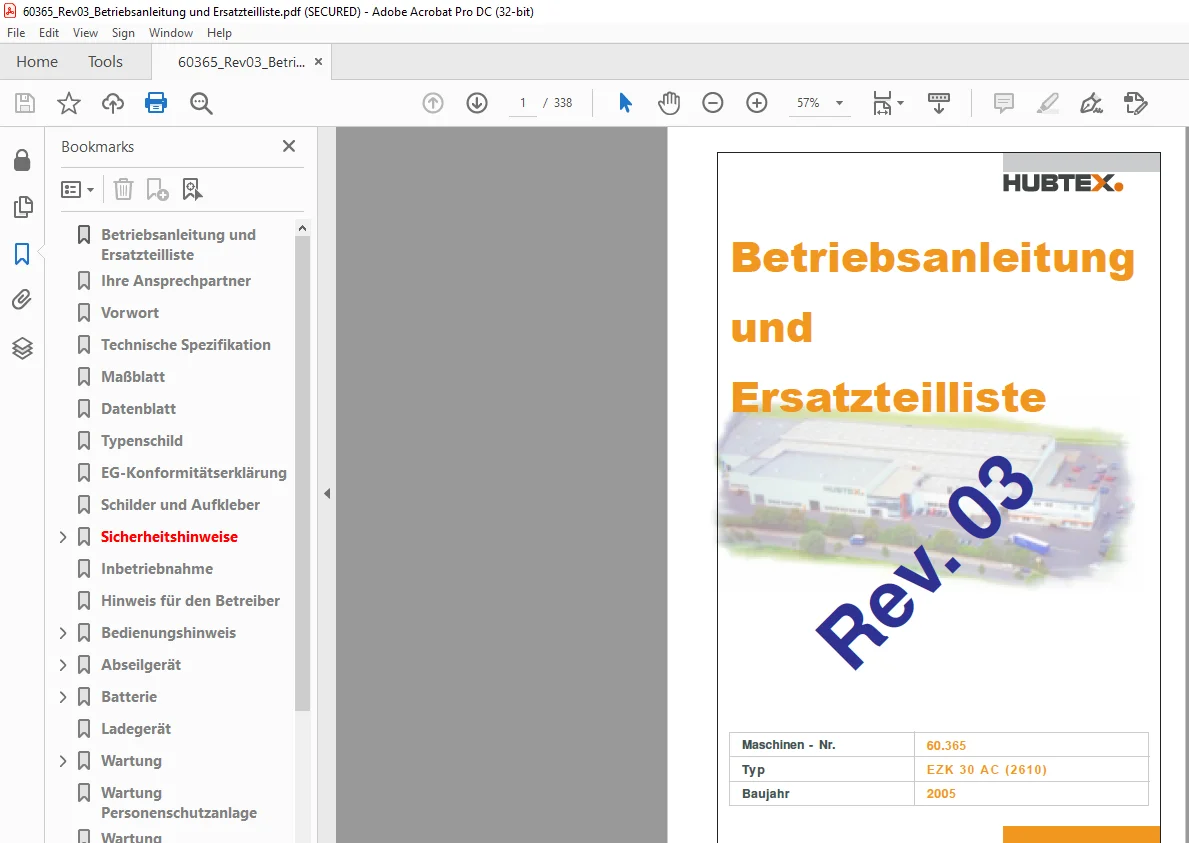The height and width of the screenshot is (843, 1189).
Task: Open the zoom level dropdown
Action: (839, 103)
